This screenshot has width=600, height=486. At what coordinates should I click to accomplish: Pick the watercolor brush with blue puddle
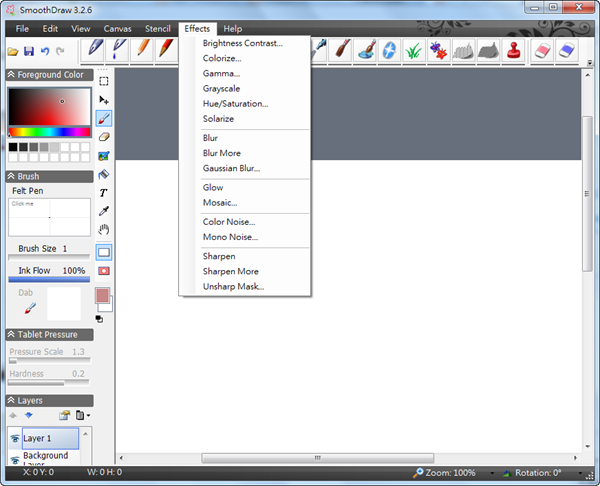tap(365, 50)
